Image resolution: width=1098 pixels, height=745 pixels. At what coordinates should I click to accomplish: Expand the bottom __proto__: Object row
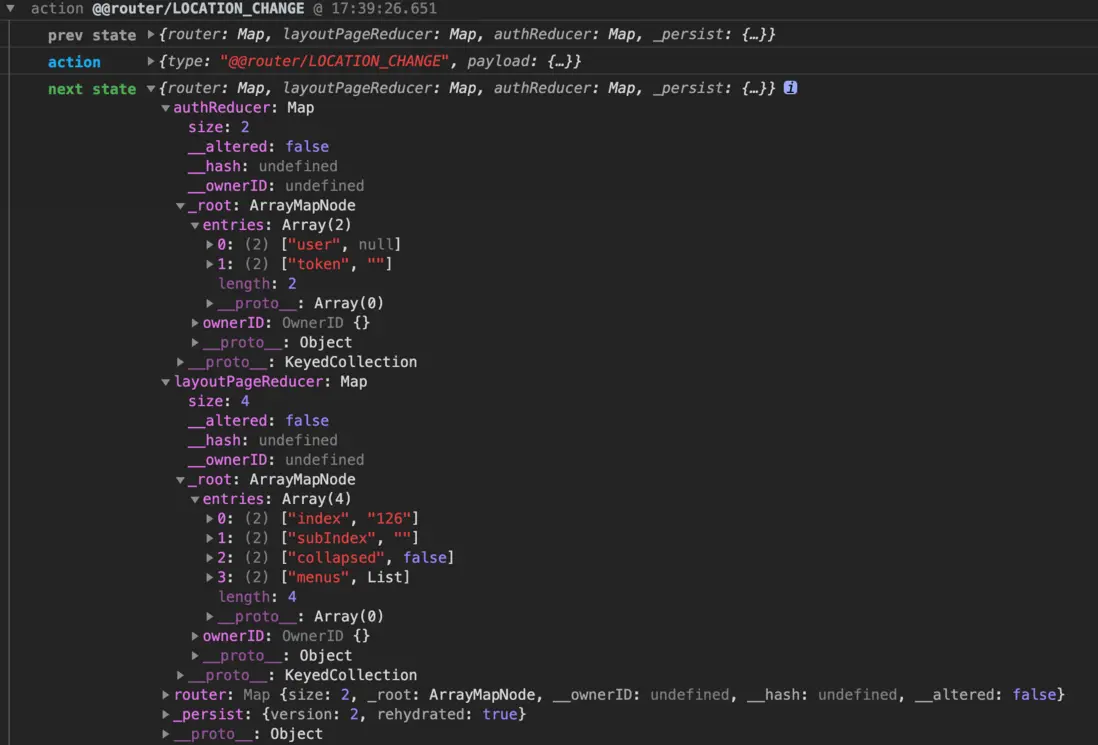point(166,734)
